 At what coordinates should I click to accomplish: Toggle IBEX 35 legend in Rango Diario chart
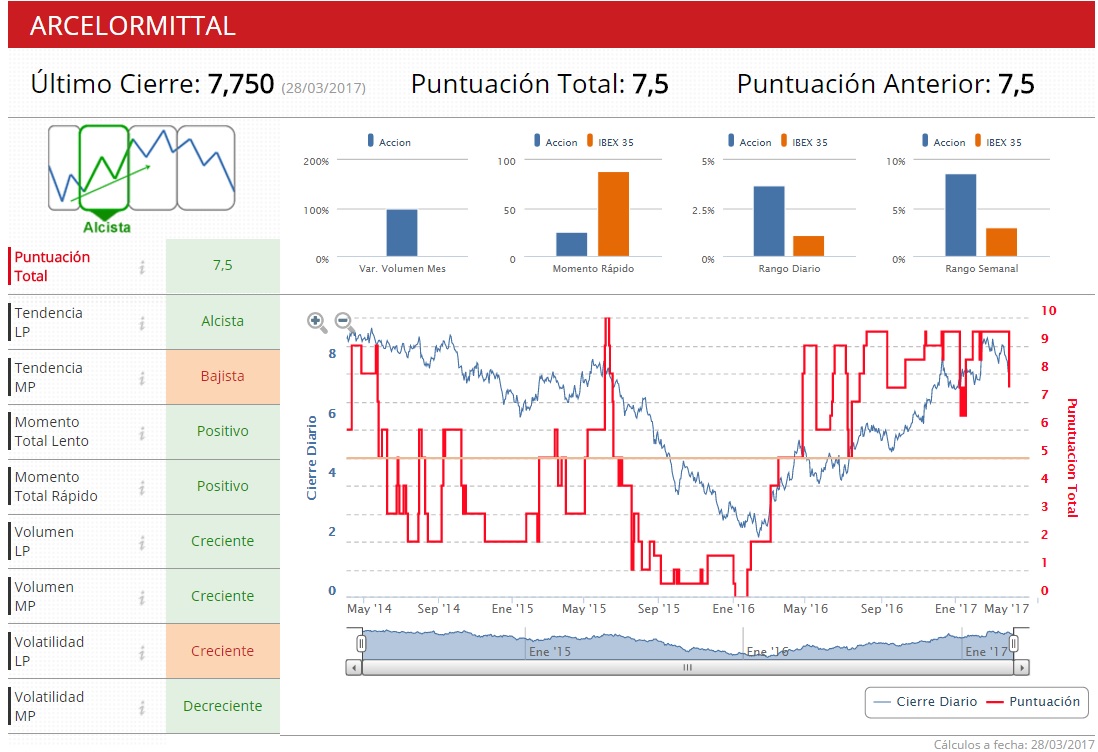click(x=804, y=141)
